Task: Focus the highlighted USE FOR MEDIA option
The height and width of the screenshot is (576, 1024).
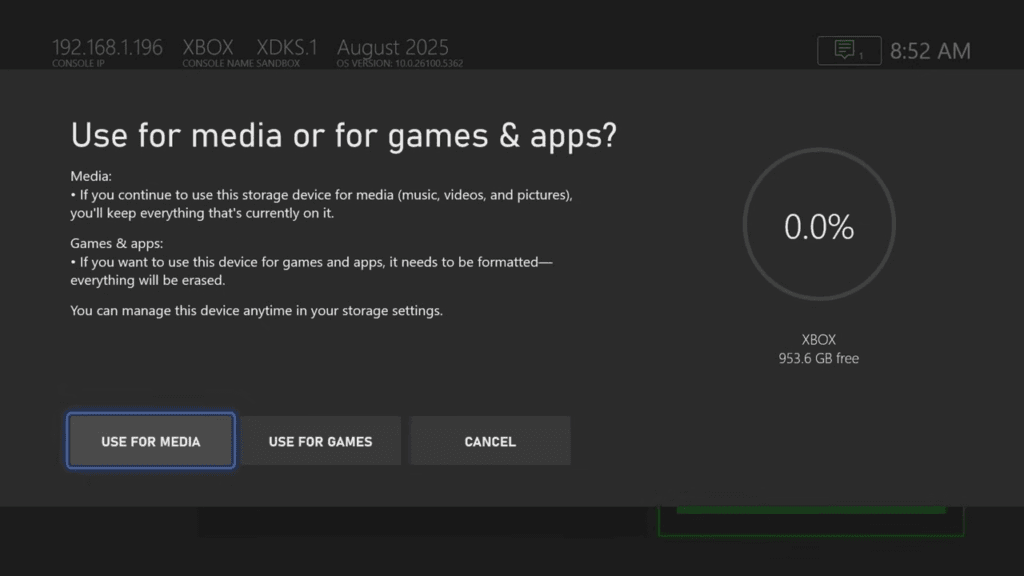Action: [x=150, y=440]
